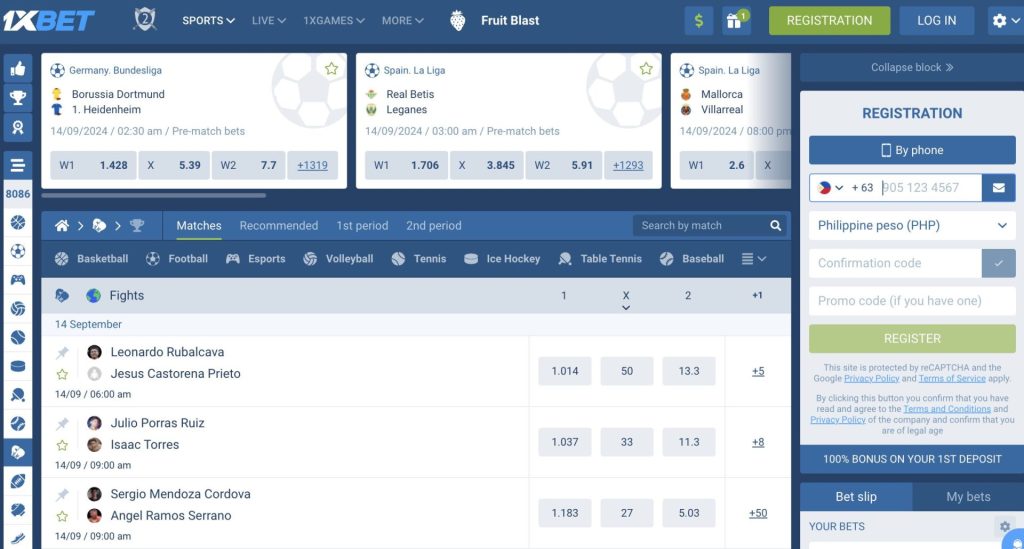Toggle favorite star for Jesus Castorena Prieto fight
1024x549 pixels.
[x=62, y=374]
